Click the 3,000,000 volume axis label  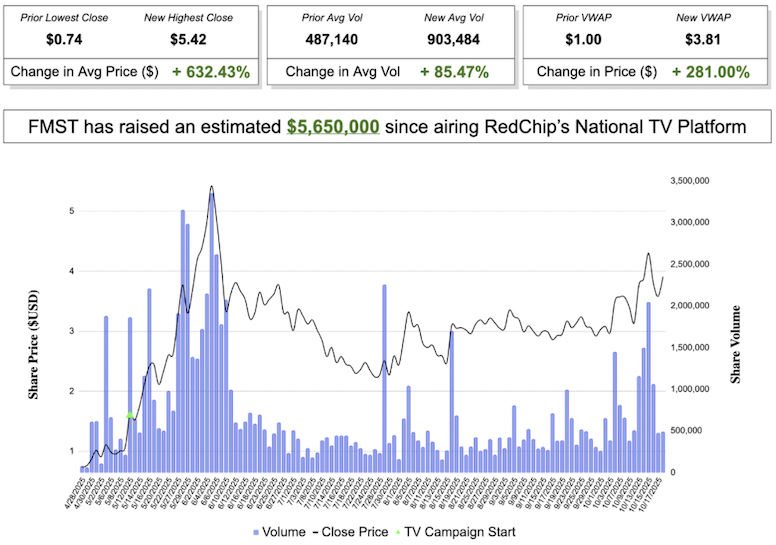pyautogui.click(x=690, y=222)
